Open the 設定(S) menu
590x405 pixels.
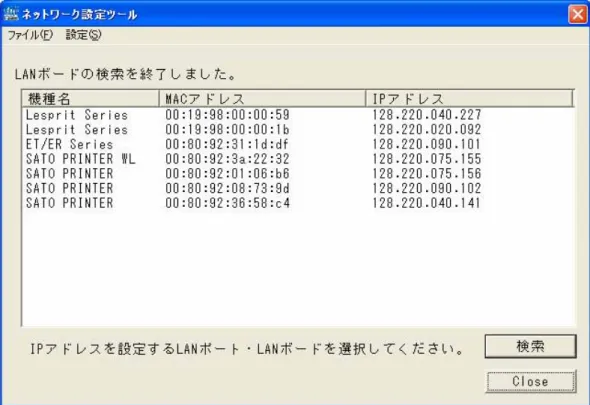pos(83,35)
